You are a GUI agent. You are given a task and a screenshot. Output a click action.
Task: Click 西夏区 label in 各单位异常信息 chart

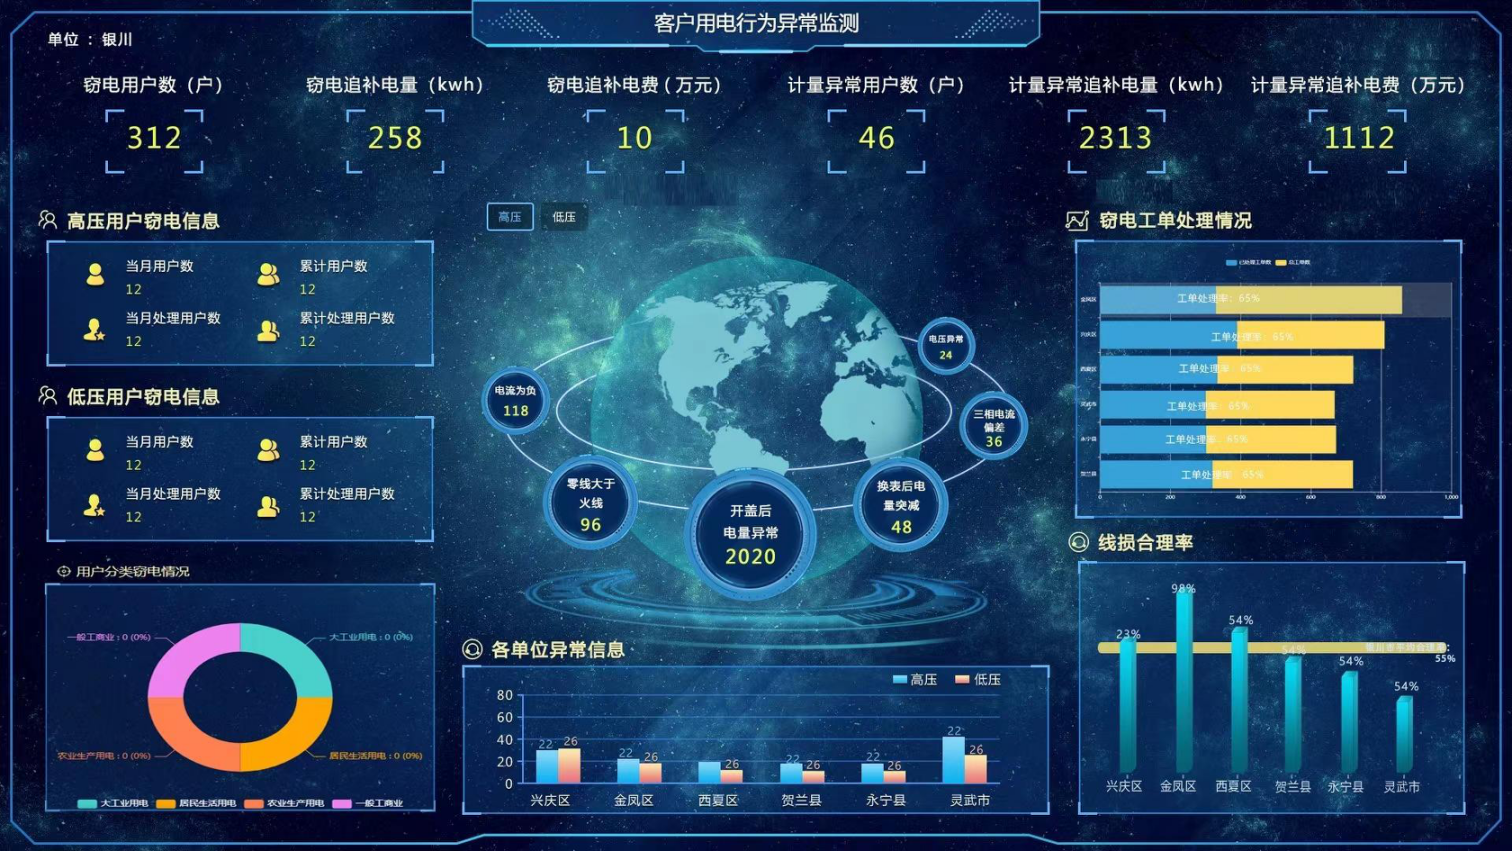(x=718, y=800)
